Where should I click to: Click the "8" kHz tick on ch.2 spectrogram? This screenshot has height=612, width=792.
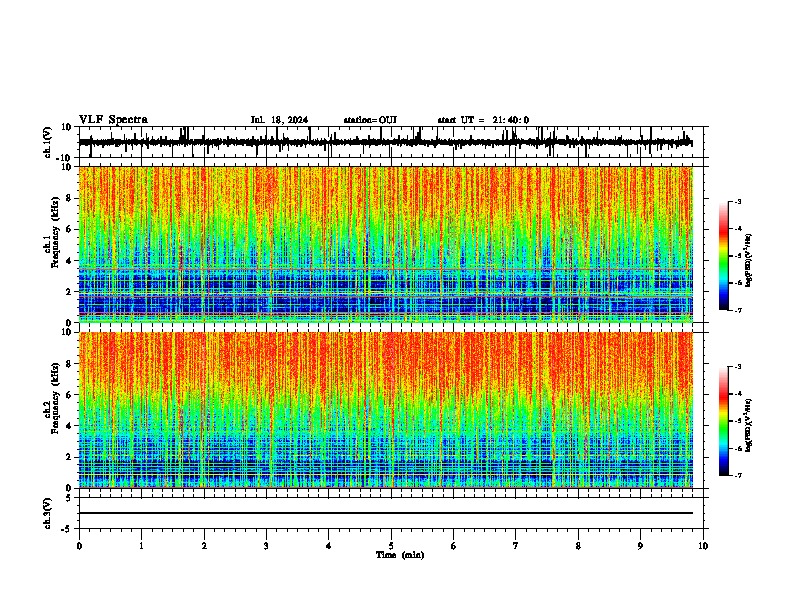click(x=69, y=364)
